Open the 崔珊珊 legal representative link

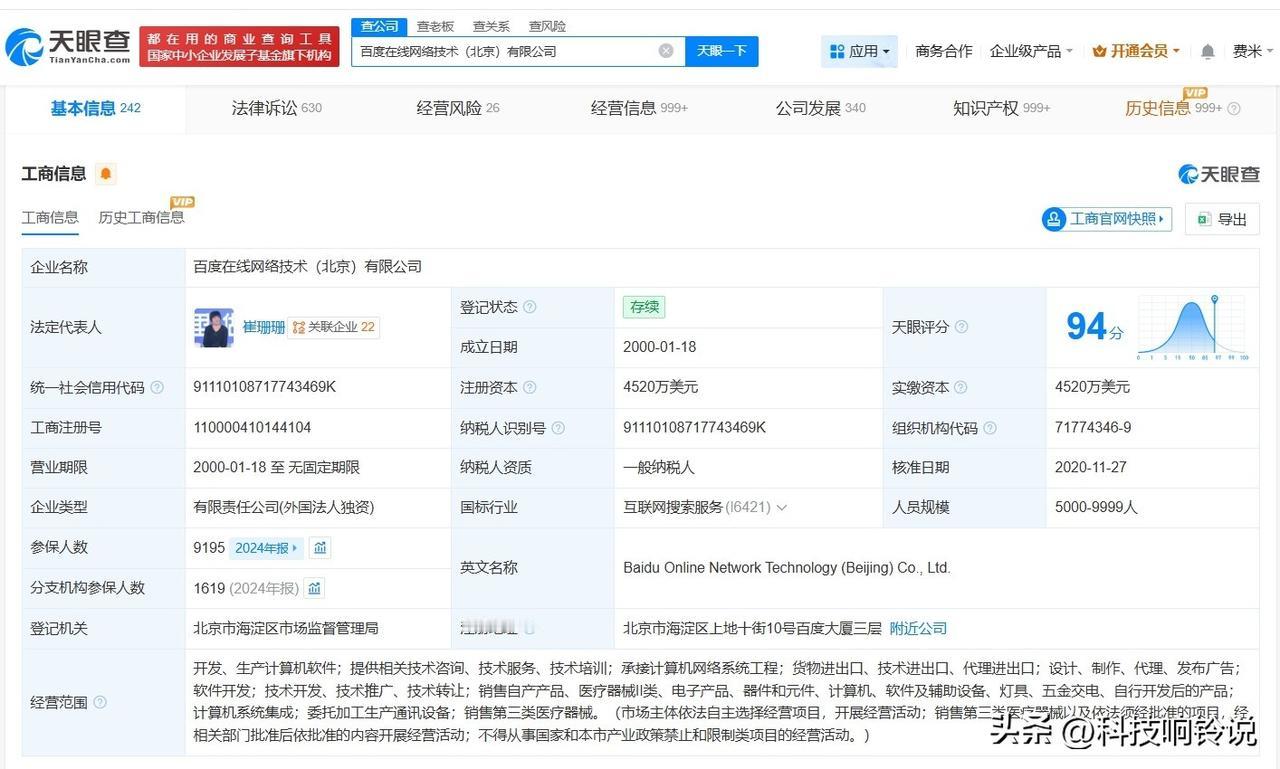[x=264, y=327]
